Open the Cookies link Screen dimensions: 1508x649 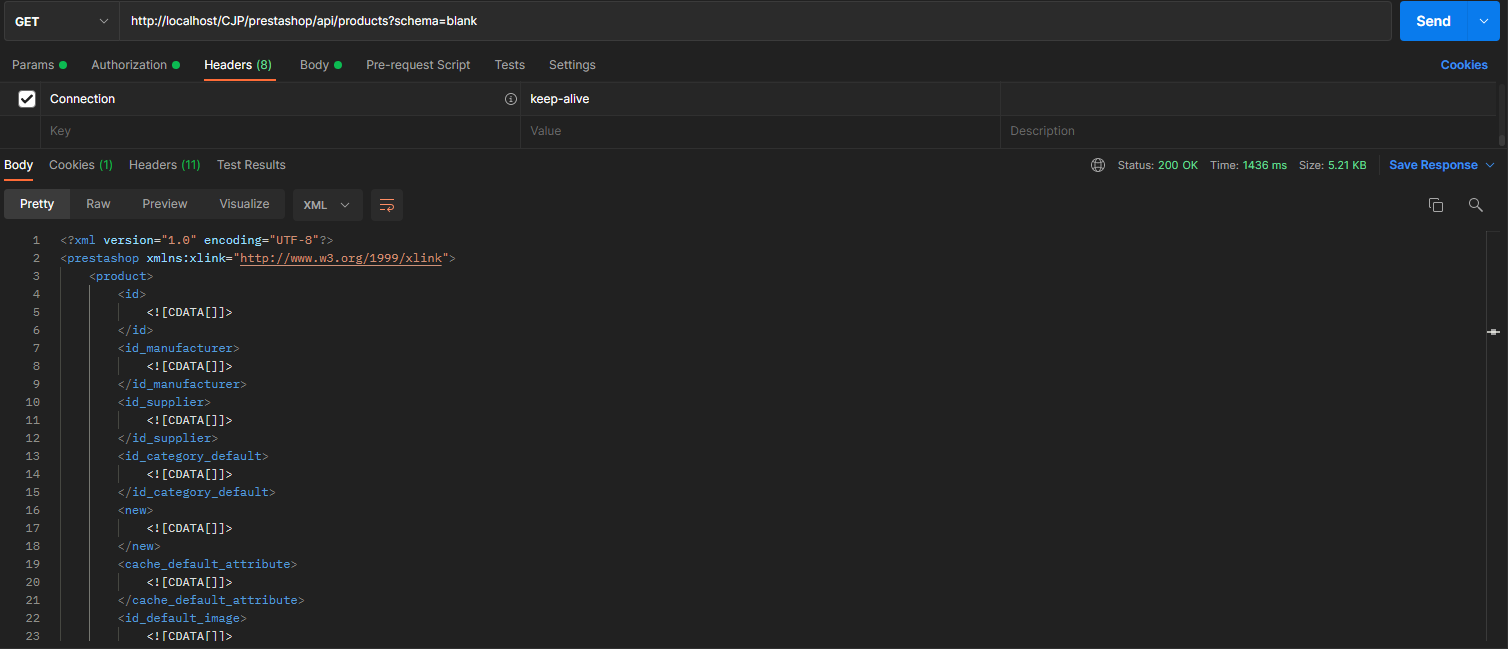(x=1464, y=65)
